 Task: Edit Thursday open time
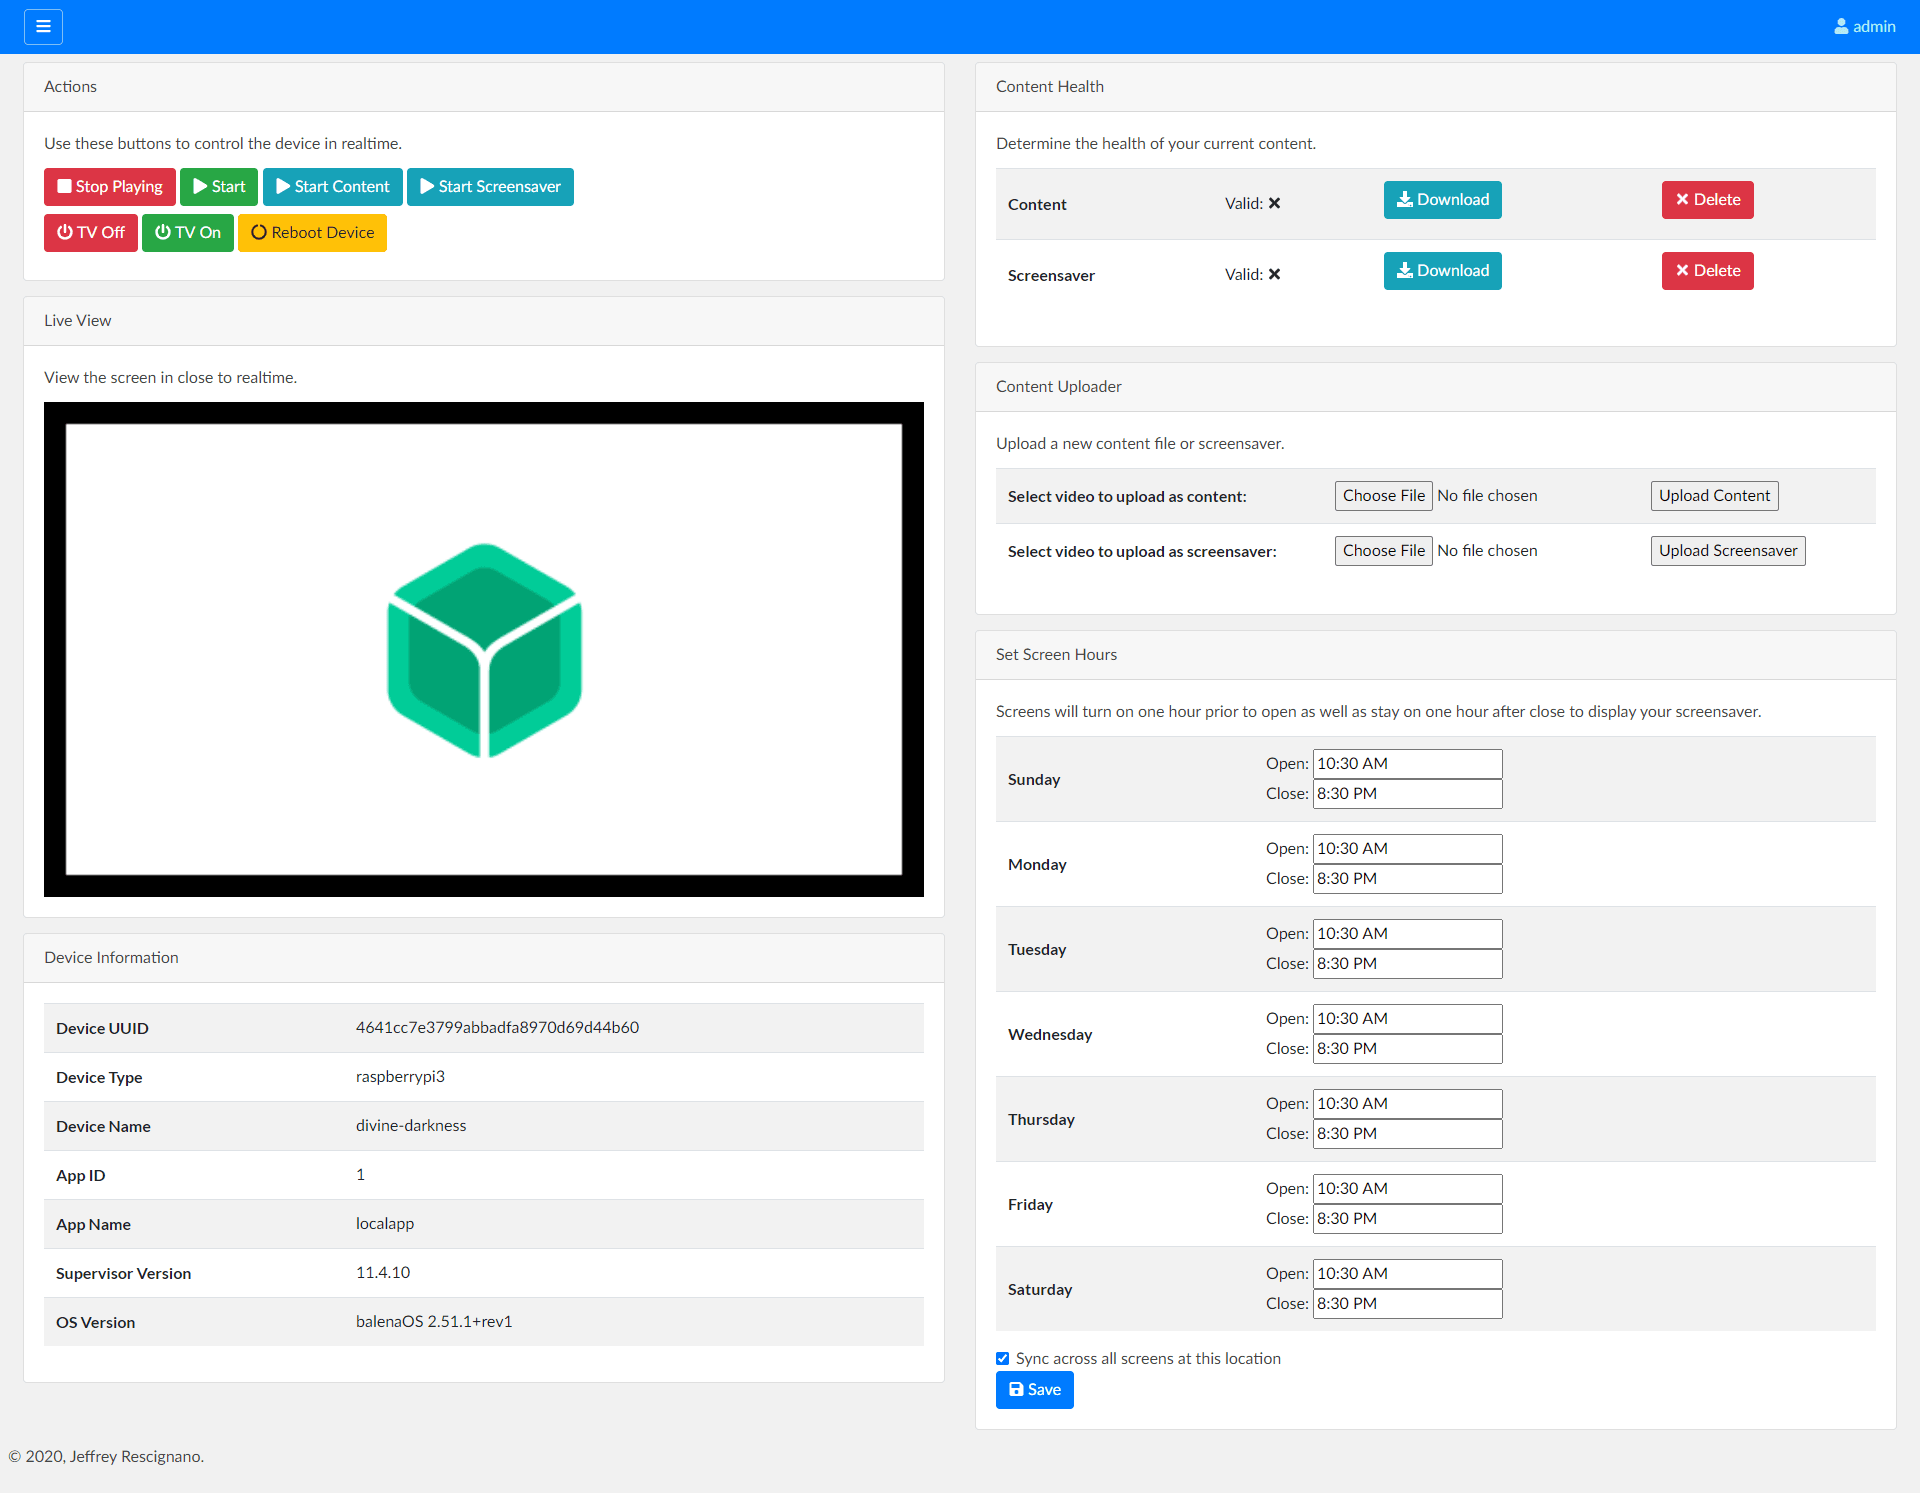[1408, 1104]
